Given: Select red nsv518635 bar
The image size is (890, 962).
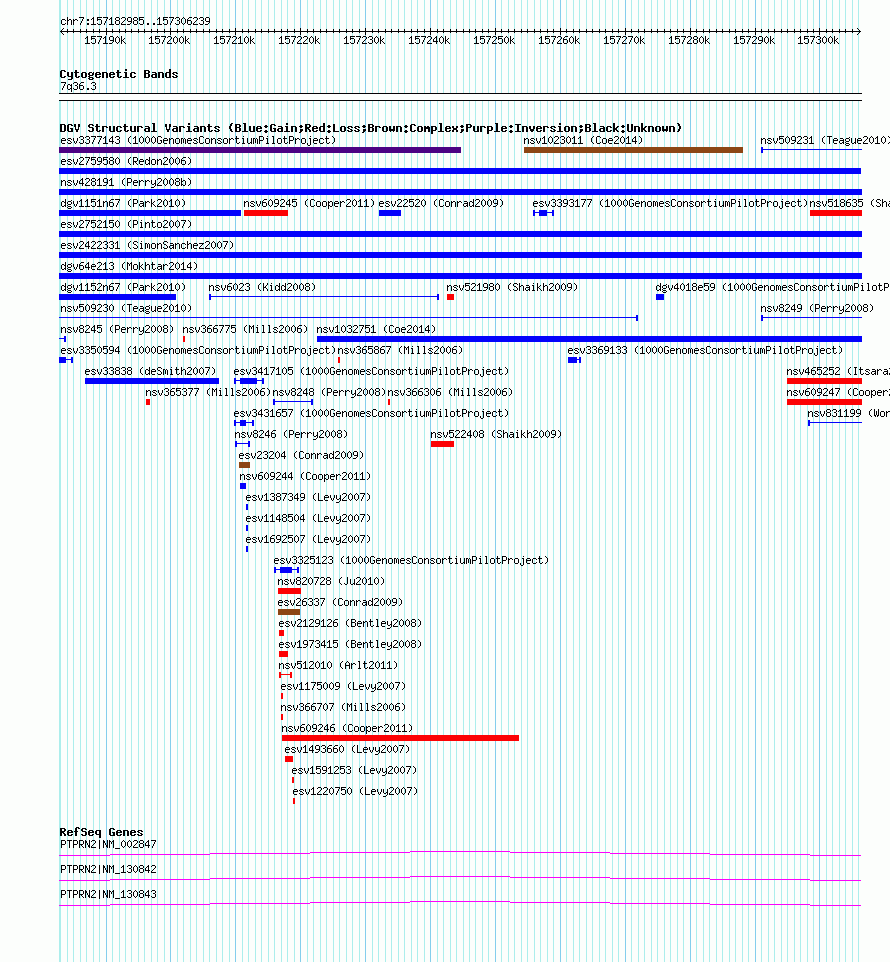Looking at the screenshot, I should [x=835, y=213].
